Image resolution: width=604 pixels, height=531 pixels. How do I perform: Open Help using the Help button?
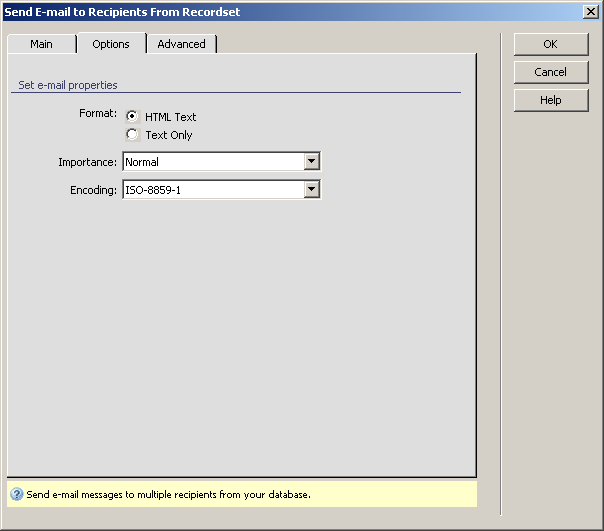coord(550,100)
